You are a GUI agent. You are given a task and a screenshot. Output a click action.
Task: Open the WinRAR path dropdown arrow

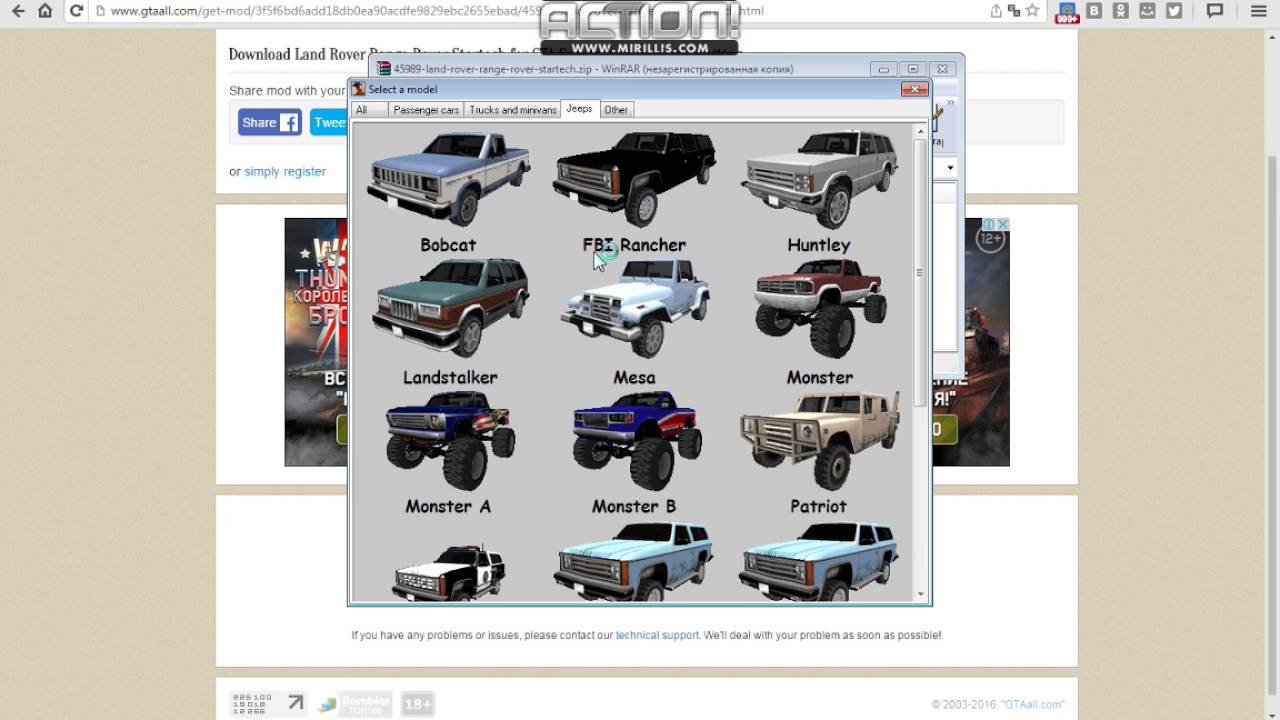pyautogui.click(x=950, y=167)
